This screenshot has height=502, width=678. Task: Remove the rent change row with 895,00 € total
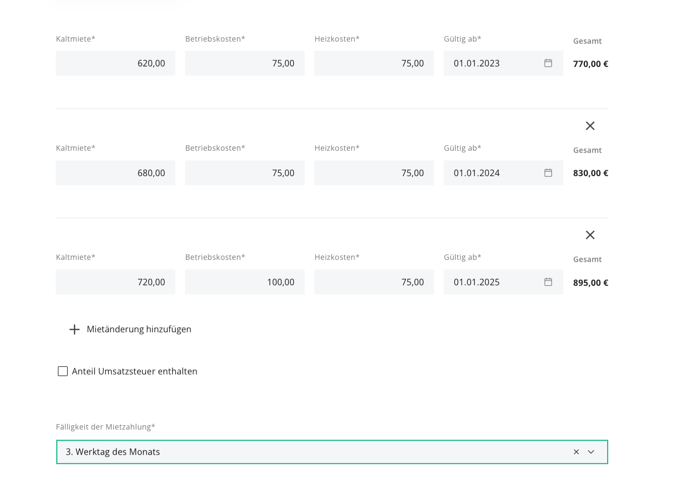pos(590,235)
